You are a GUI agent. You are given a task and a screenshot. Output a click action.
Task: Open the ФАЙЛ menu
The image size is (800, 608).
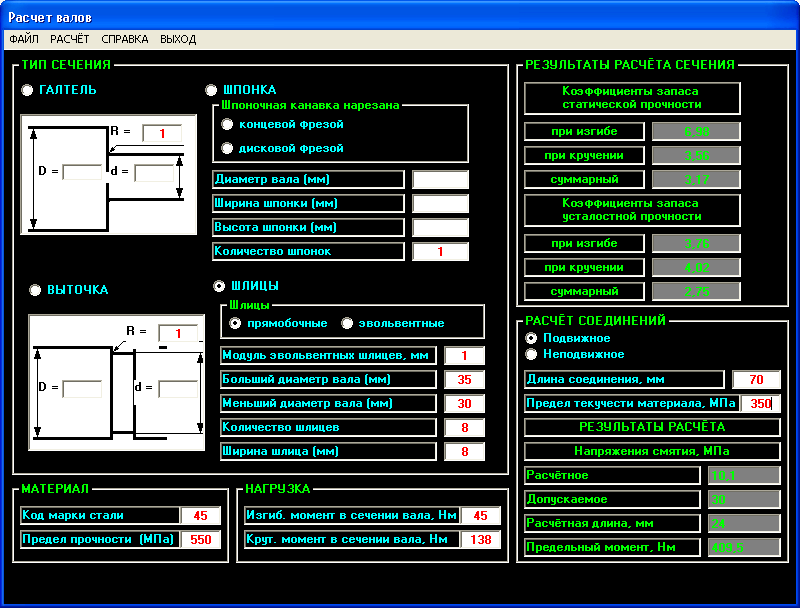coord(24,39)
